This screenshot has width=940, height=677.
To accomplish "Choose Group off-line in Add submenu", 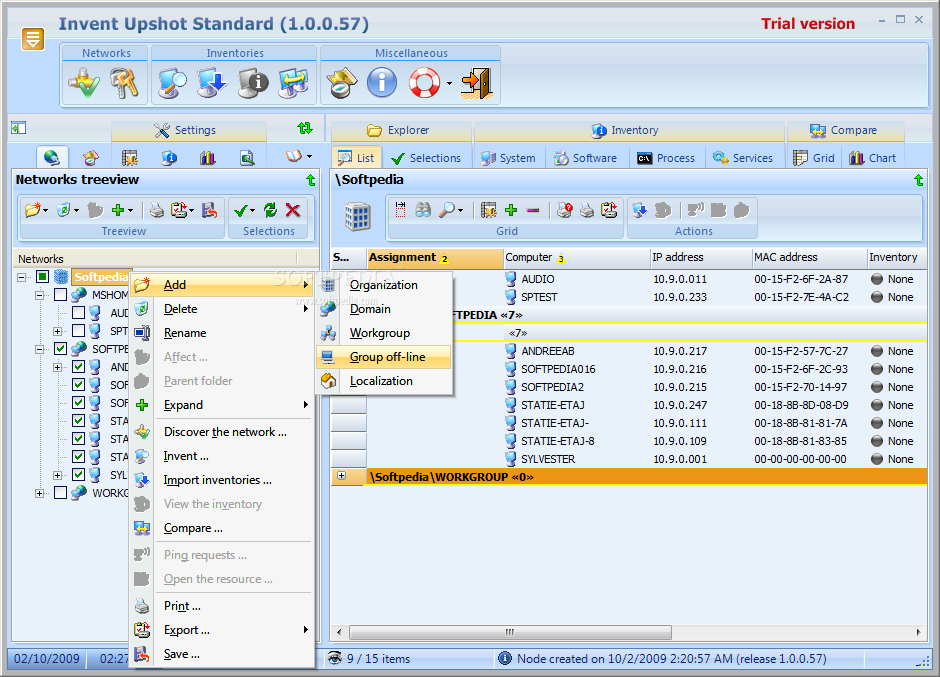I will pos(384,357).
